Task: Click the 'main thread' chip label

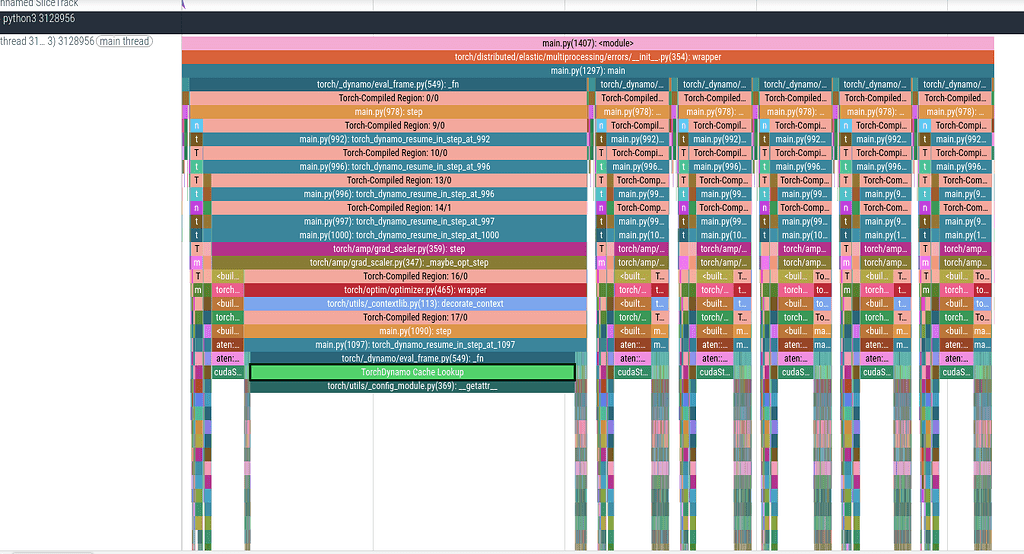Action: pyautogui.click(x=124, y=41)
